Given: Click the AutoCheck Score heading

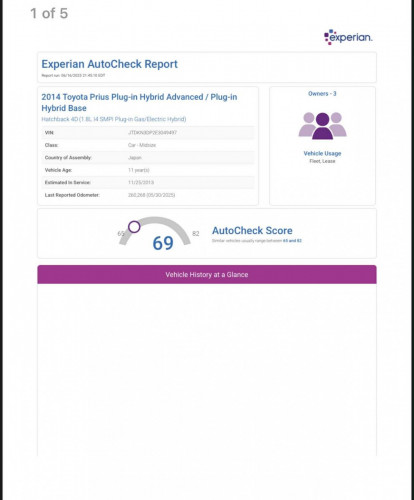Looking at the screenshot, I should click(252, 230).
